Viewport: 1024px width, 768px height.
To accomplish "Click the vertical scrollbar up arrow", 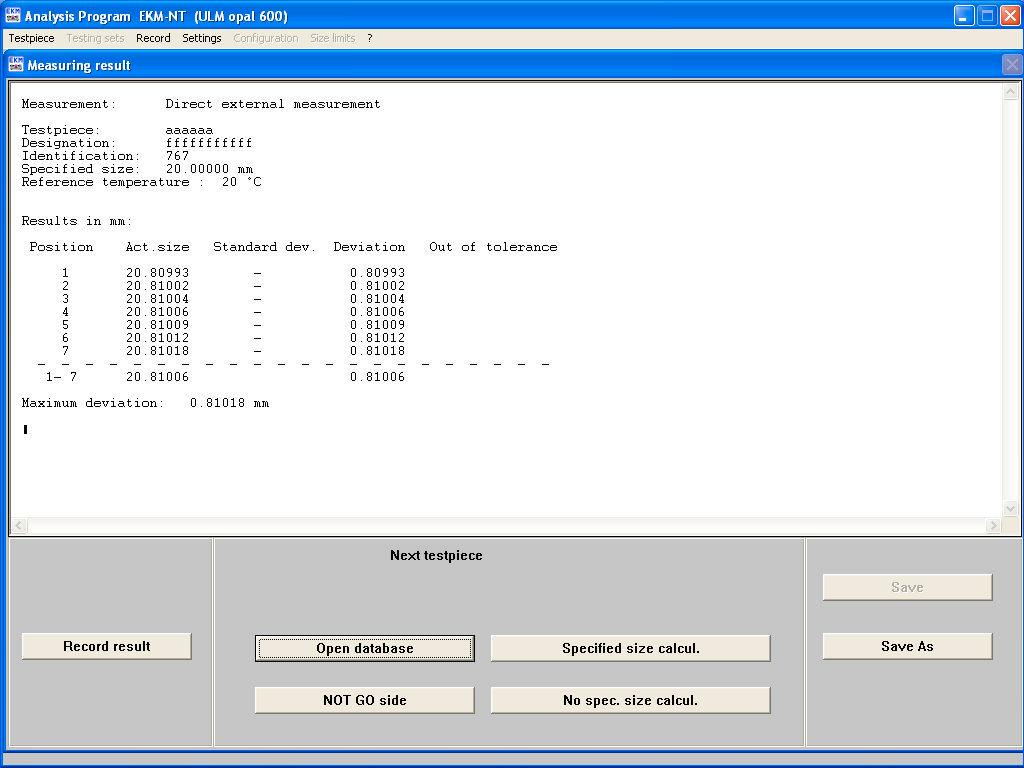I will tap(1010, 91).
